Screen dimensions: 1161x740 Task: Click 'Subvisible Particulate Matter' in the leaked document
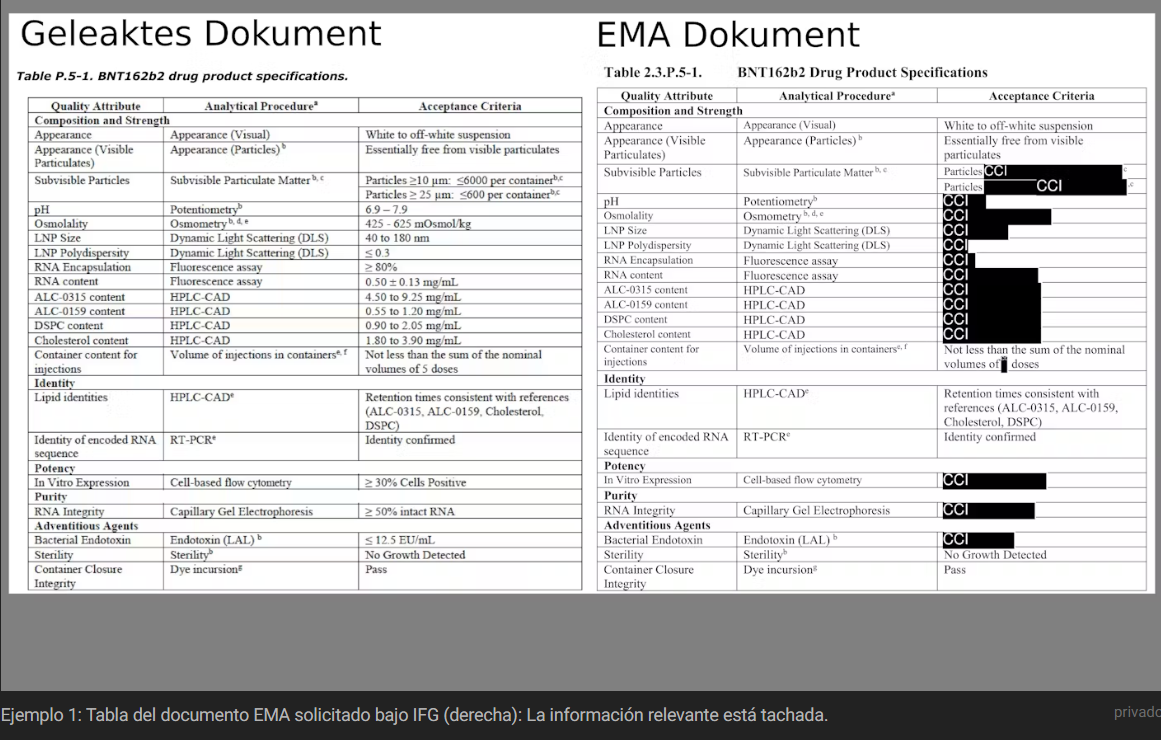tap(240, 180)
